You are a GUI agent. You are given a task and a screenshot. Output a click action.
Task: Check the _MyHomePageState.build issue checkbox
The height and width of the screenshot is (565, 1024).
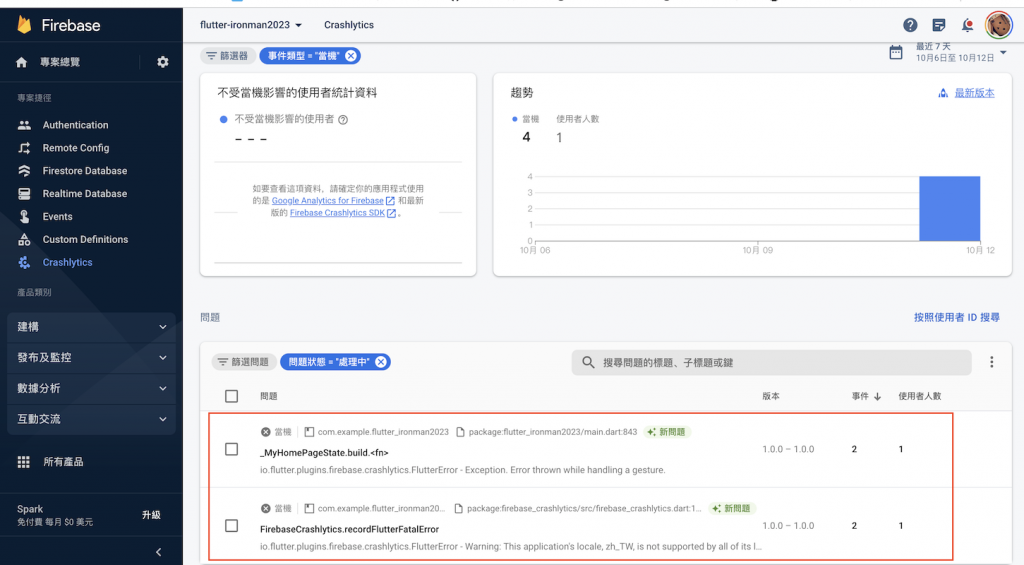[231, 449]
